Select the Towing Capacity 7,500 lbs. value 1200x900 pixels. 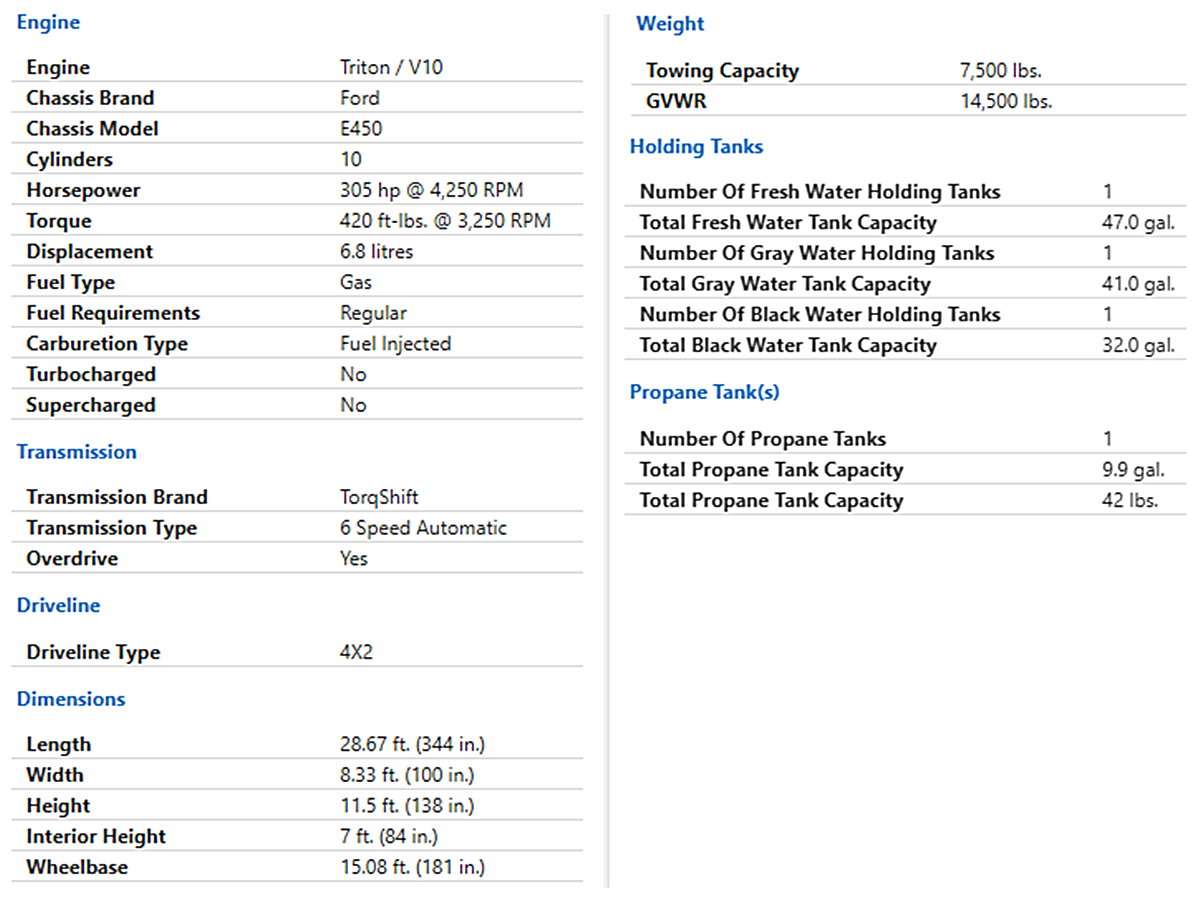(1000, 71)
